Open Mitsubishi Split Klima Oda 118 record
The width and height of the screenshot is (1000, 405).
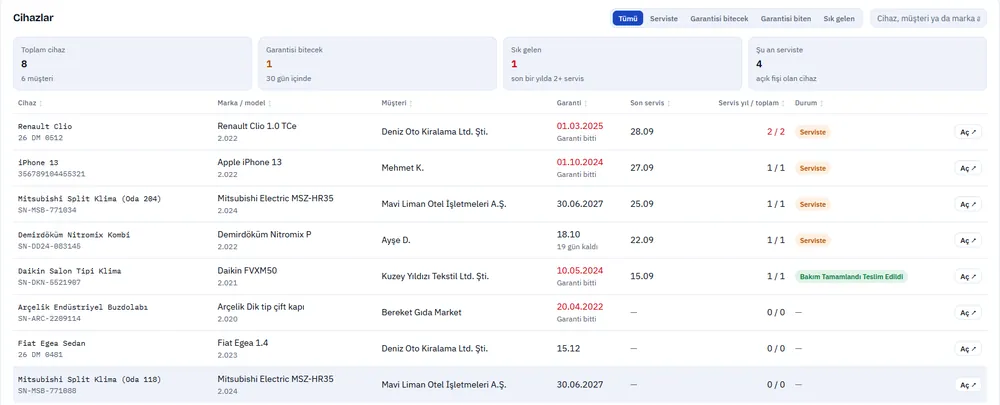pos(968,385)
